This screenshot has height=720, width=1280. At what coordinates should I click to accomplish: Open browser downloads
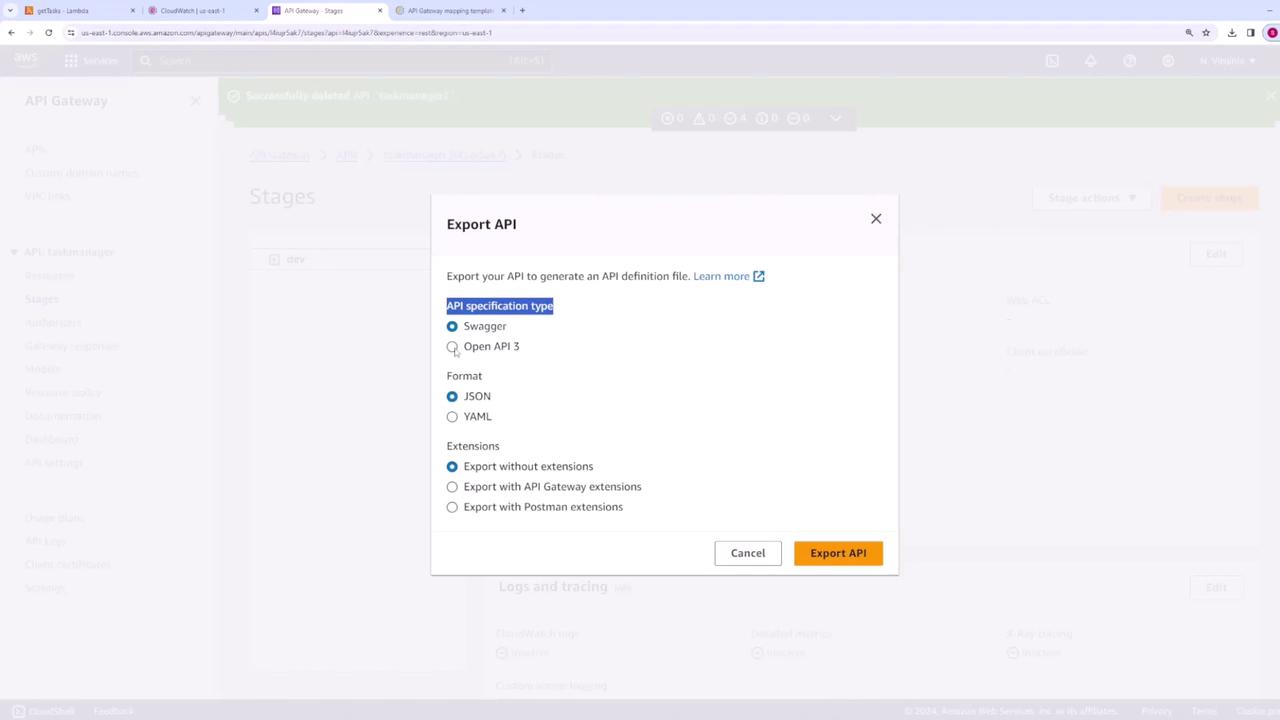(1232, 33)
